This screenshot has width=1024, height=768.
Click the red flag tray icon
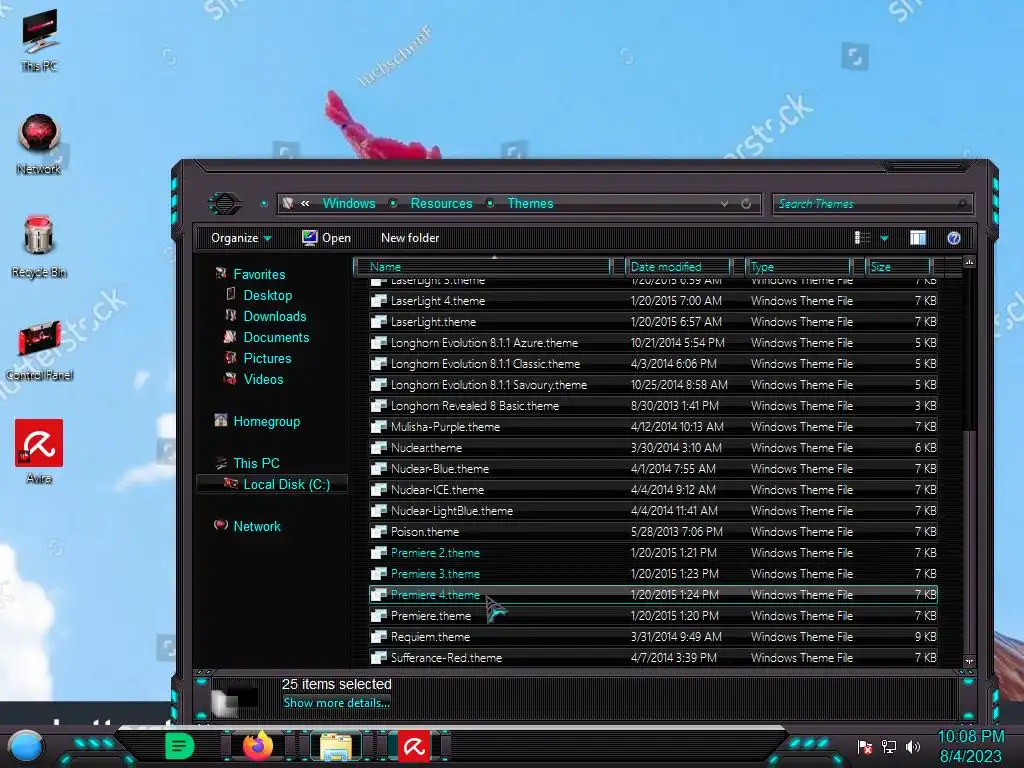[865, 746]
